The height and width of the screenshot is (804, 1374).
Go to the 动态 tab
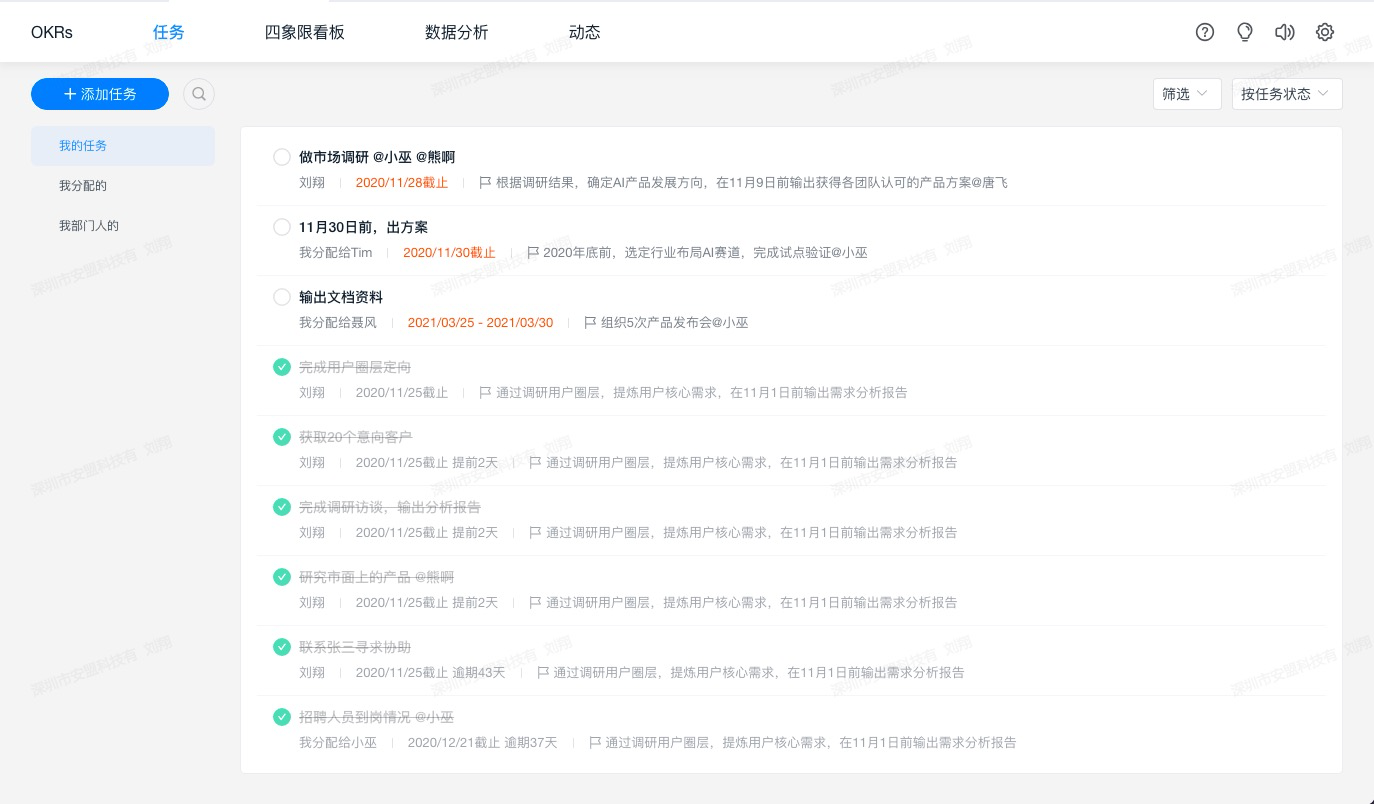pyautogui.click(x=585, y=32)
